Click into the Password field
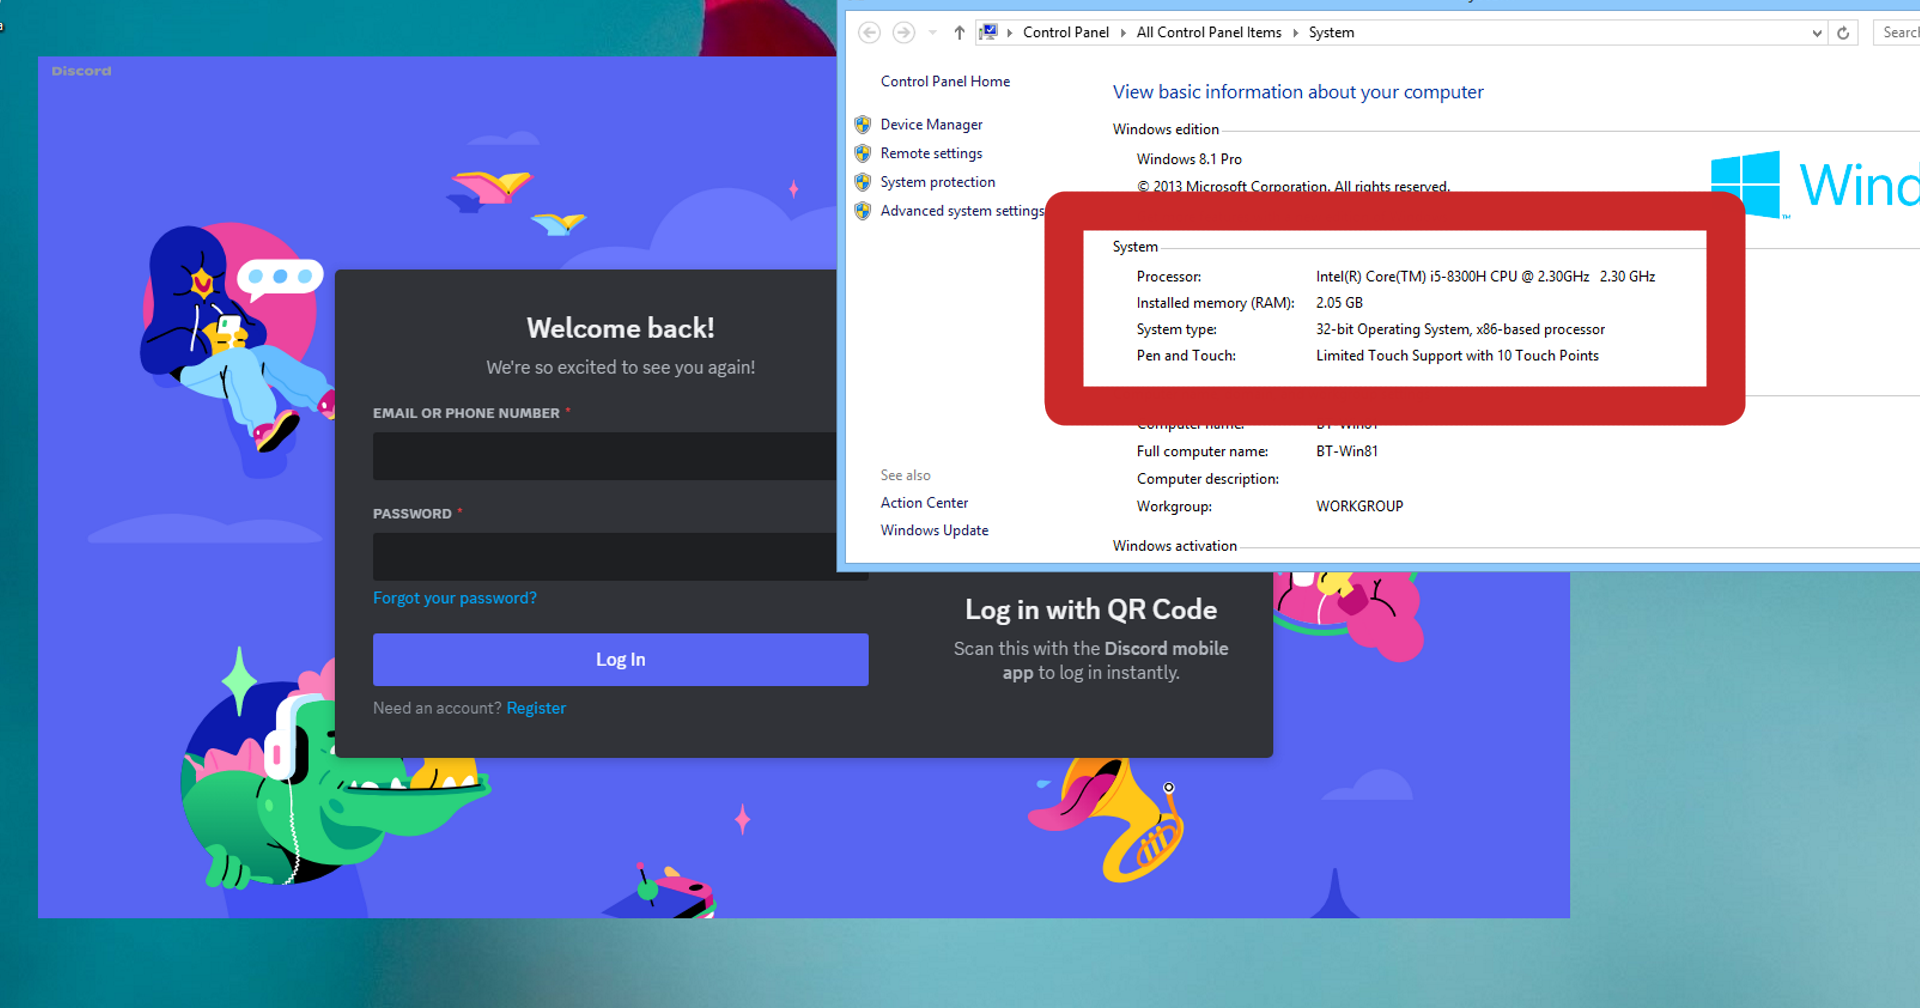The height and width of the screenshot is (1008, 1920). click(x=604, y=557)
